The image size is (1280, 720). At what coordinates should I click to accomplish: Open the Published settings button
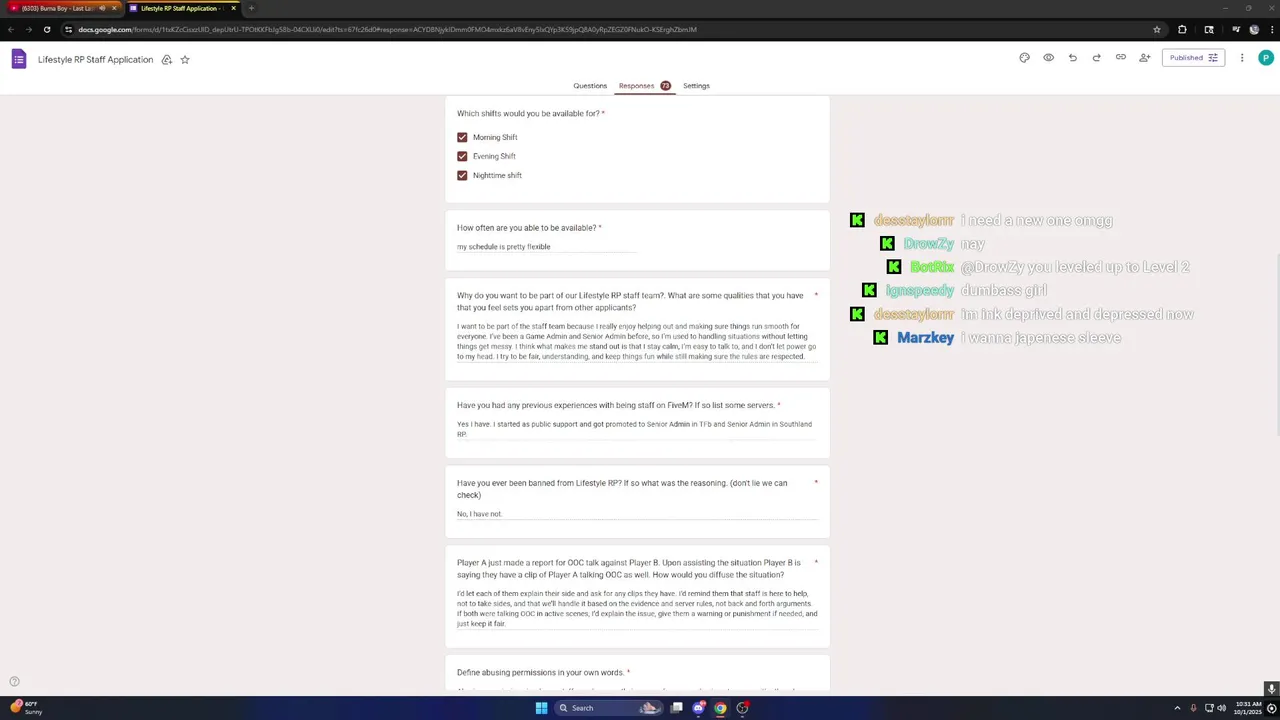[x=1193, y=58]
